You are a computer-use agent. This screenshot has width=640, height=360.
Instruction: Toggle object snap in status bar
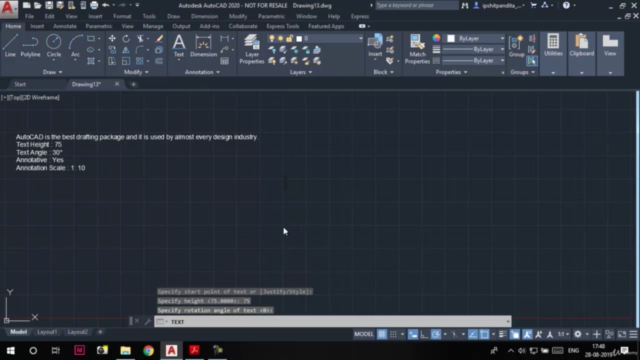[484, 334]
